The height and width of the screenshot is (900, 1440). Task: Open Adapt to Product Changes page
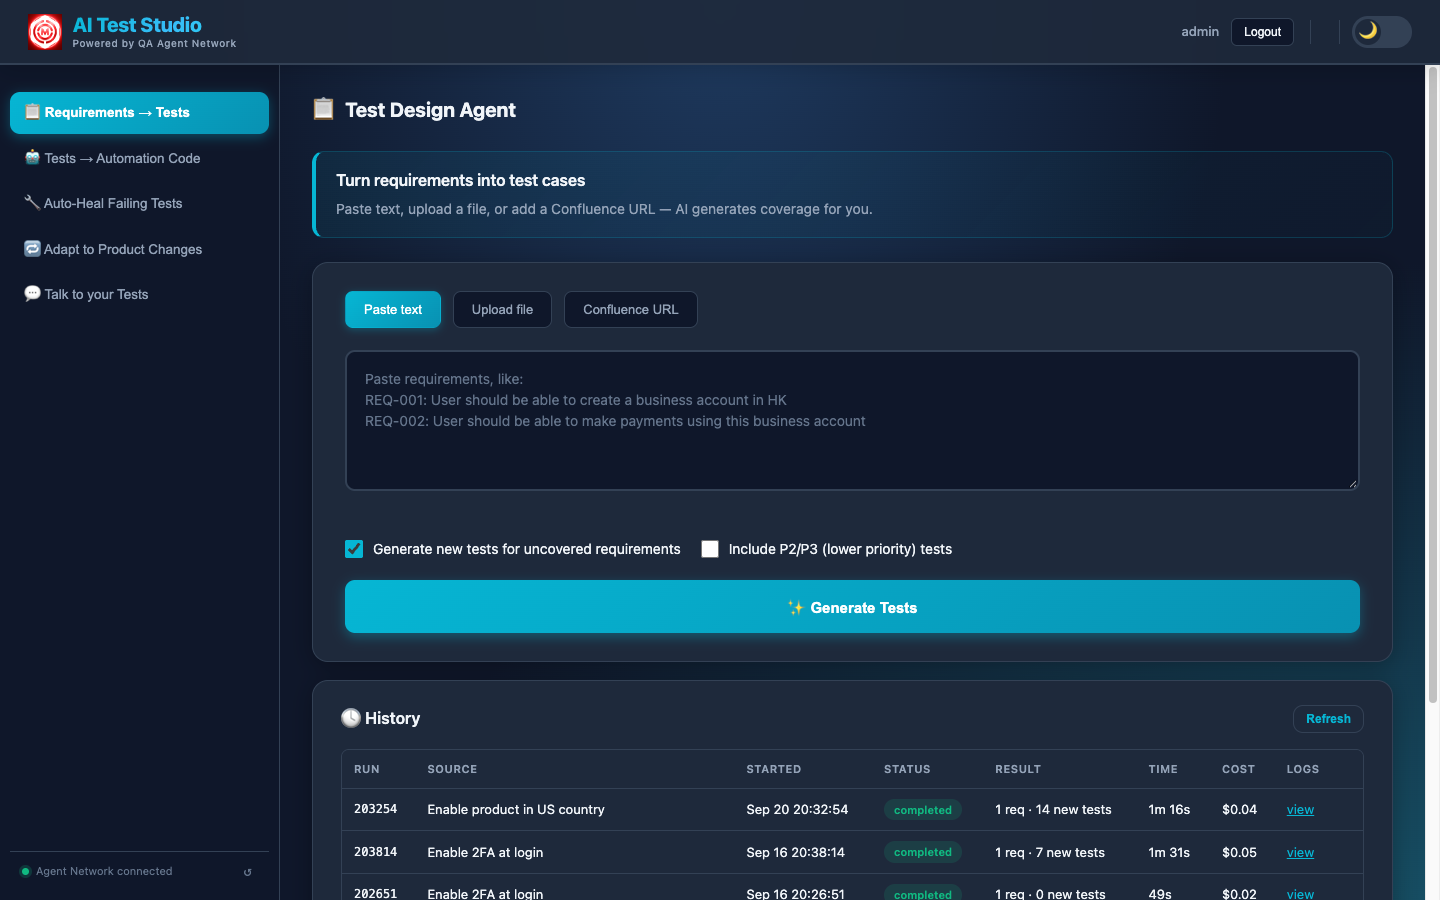click(139, 249)
